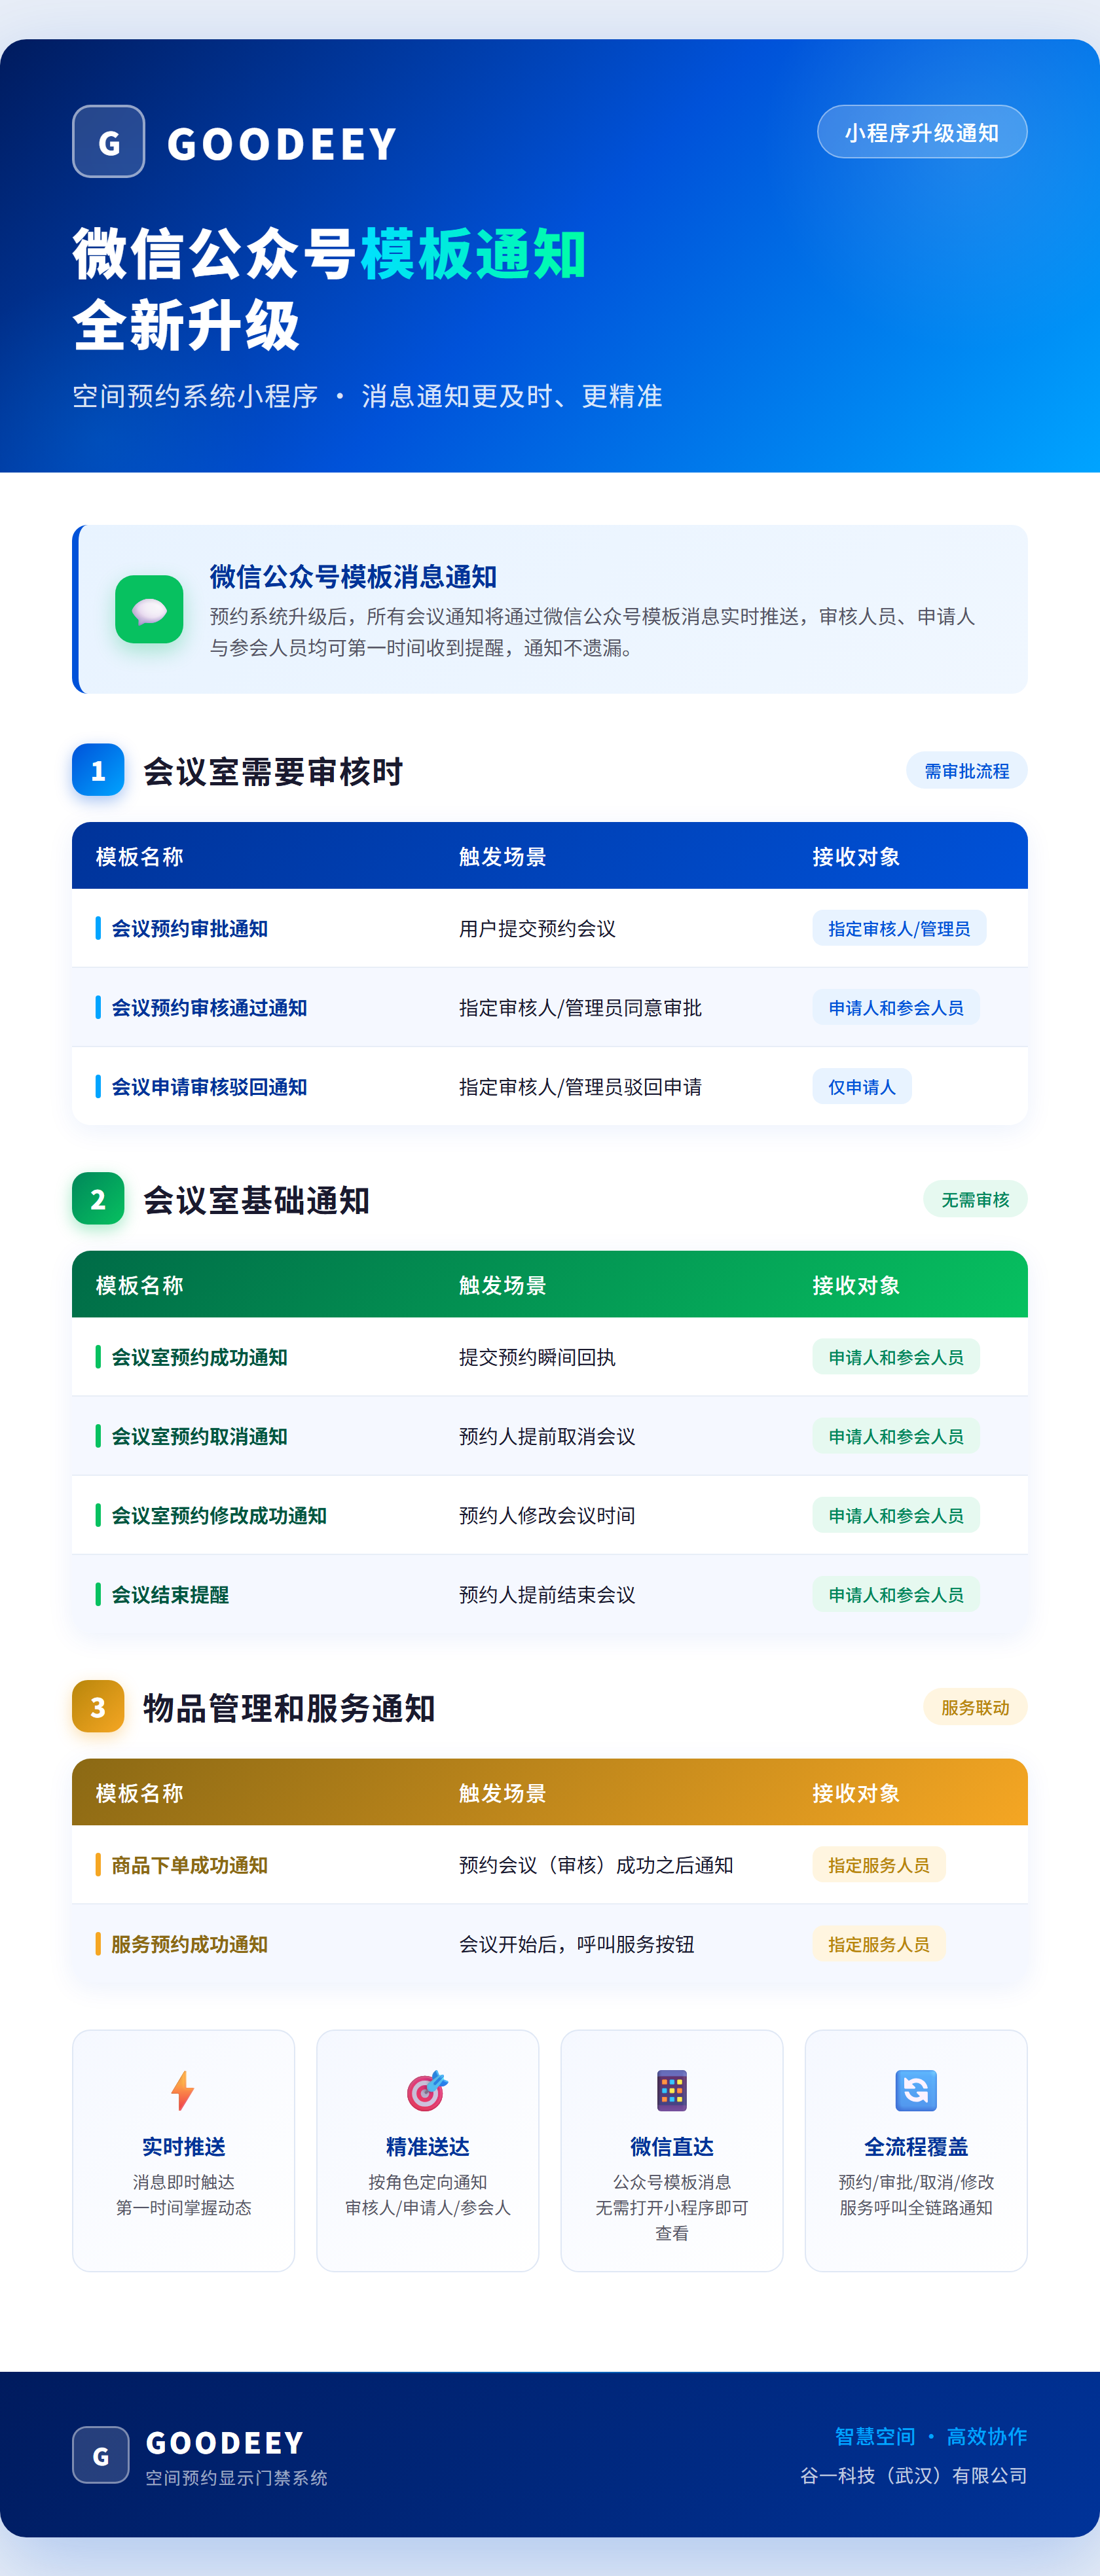Click 模板名称 header in the blue table
The width and height of the screenshot is (1100, 2576).
139,856
